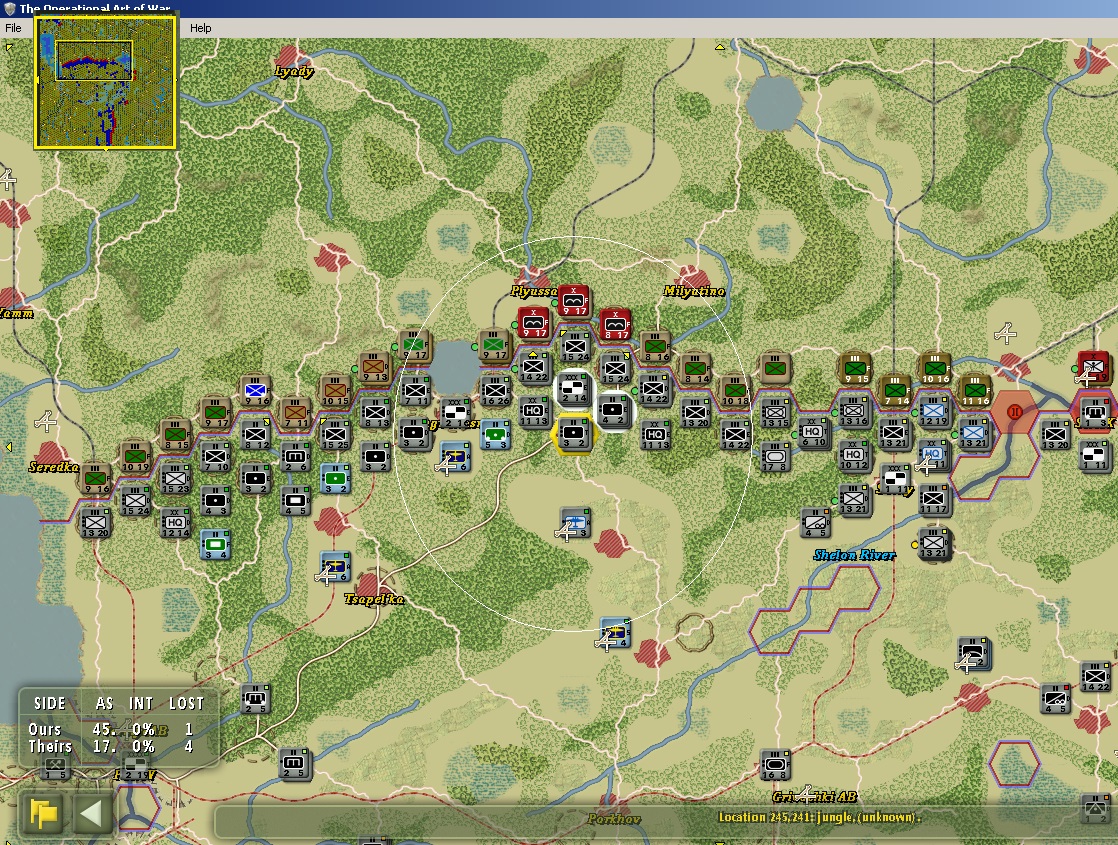Open the Help menu
The height and width of the screenshot is (845, 1118).
200,28
